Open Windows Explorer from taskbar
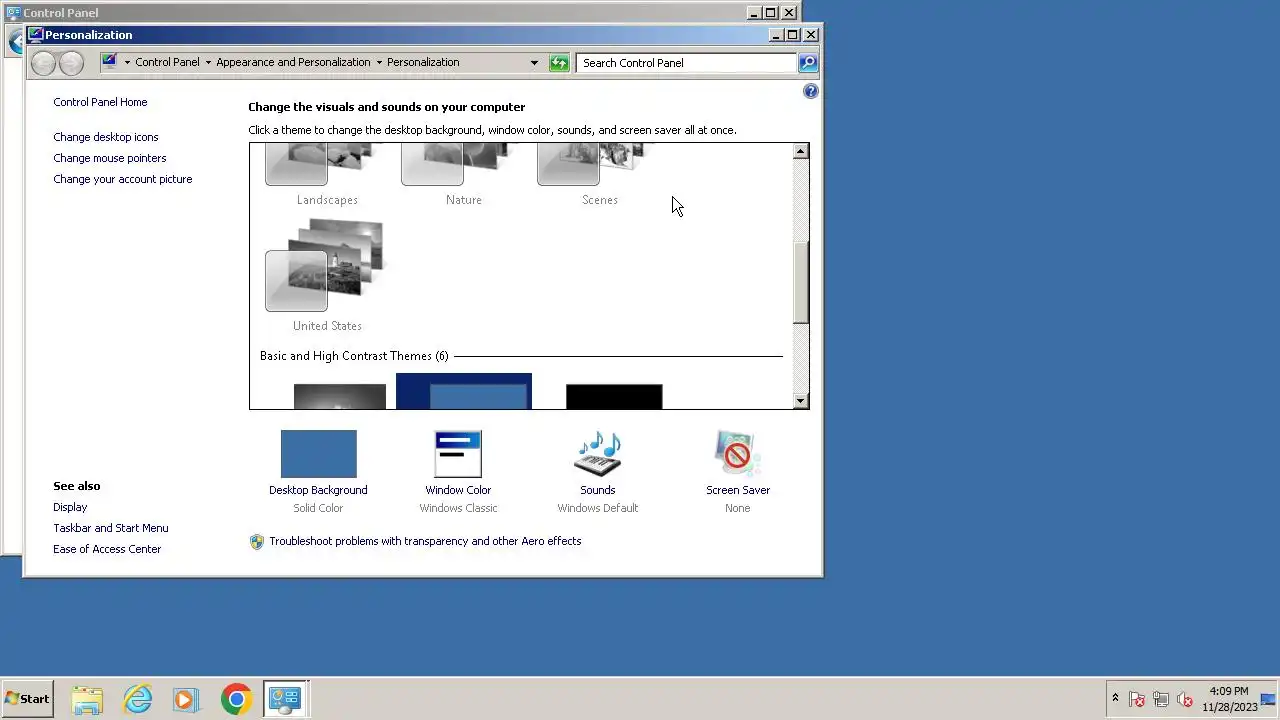The image size is (1280, 720). point(87,699)
